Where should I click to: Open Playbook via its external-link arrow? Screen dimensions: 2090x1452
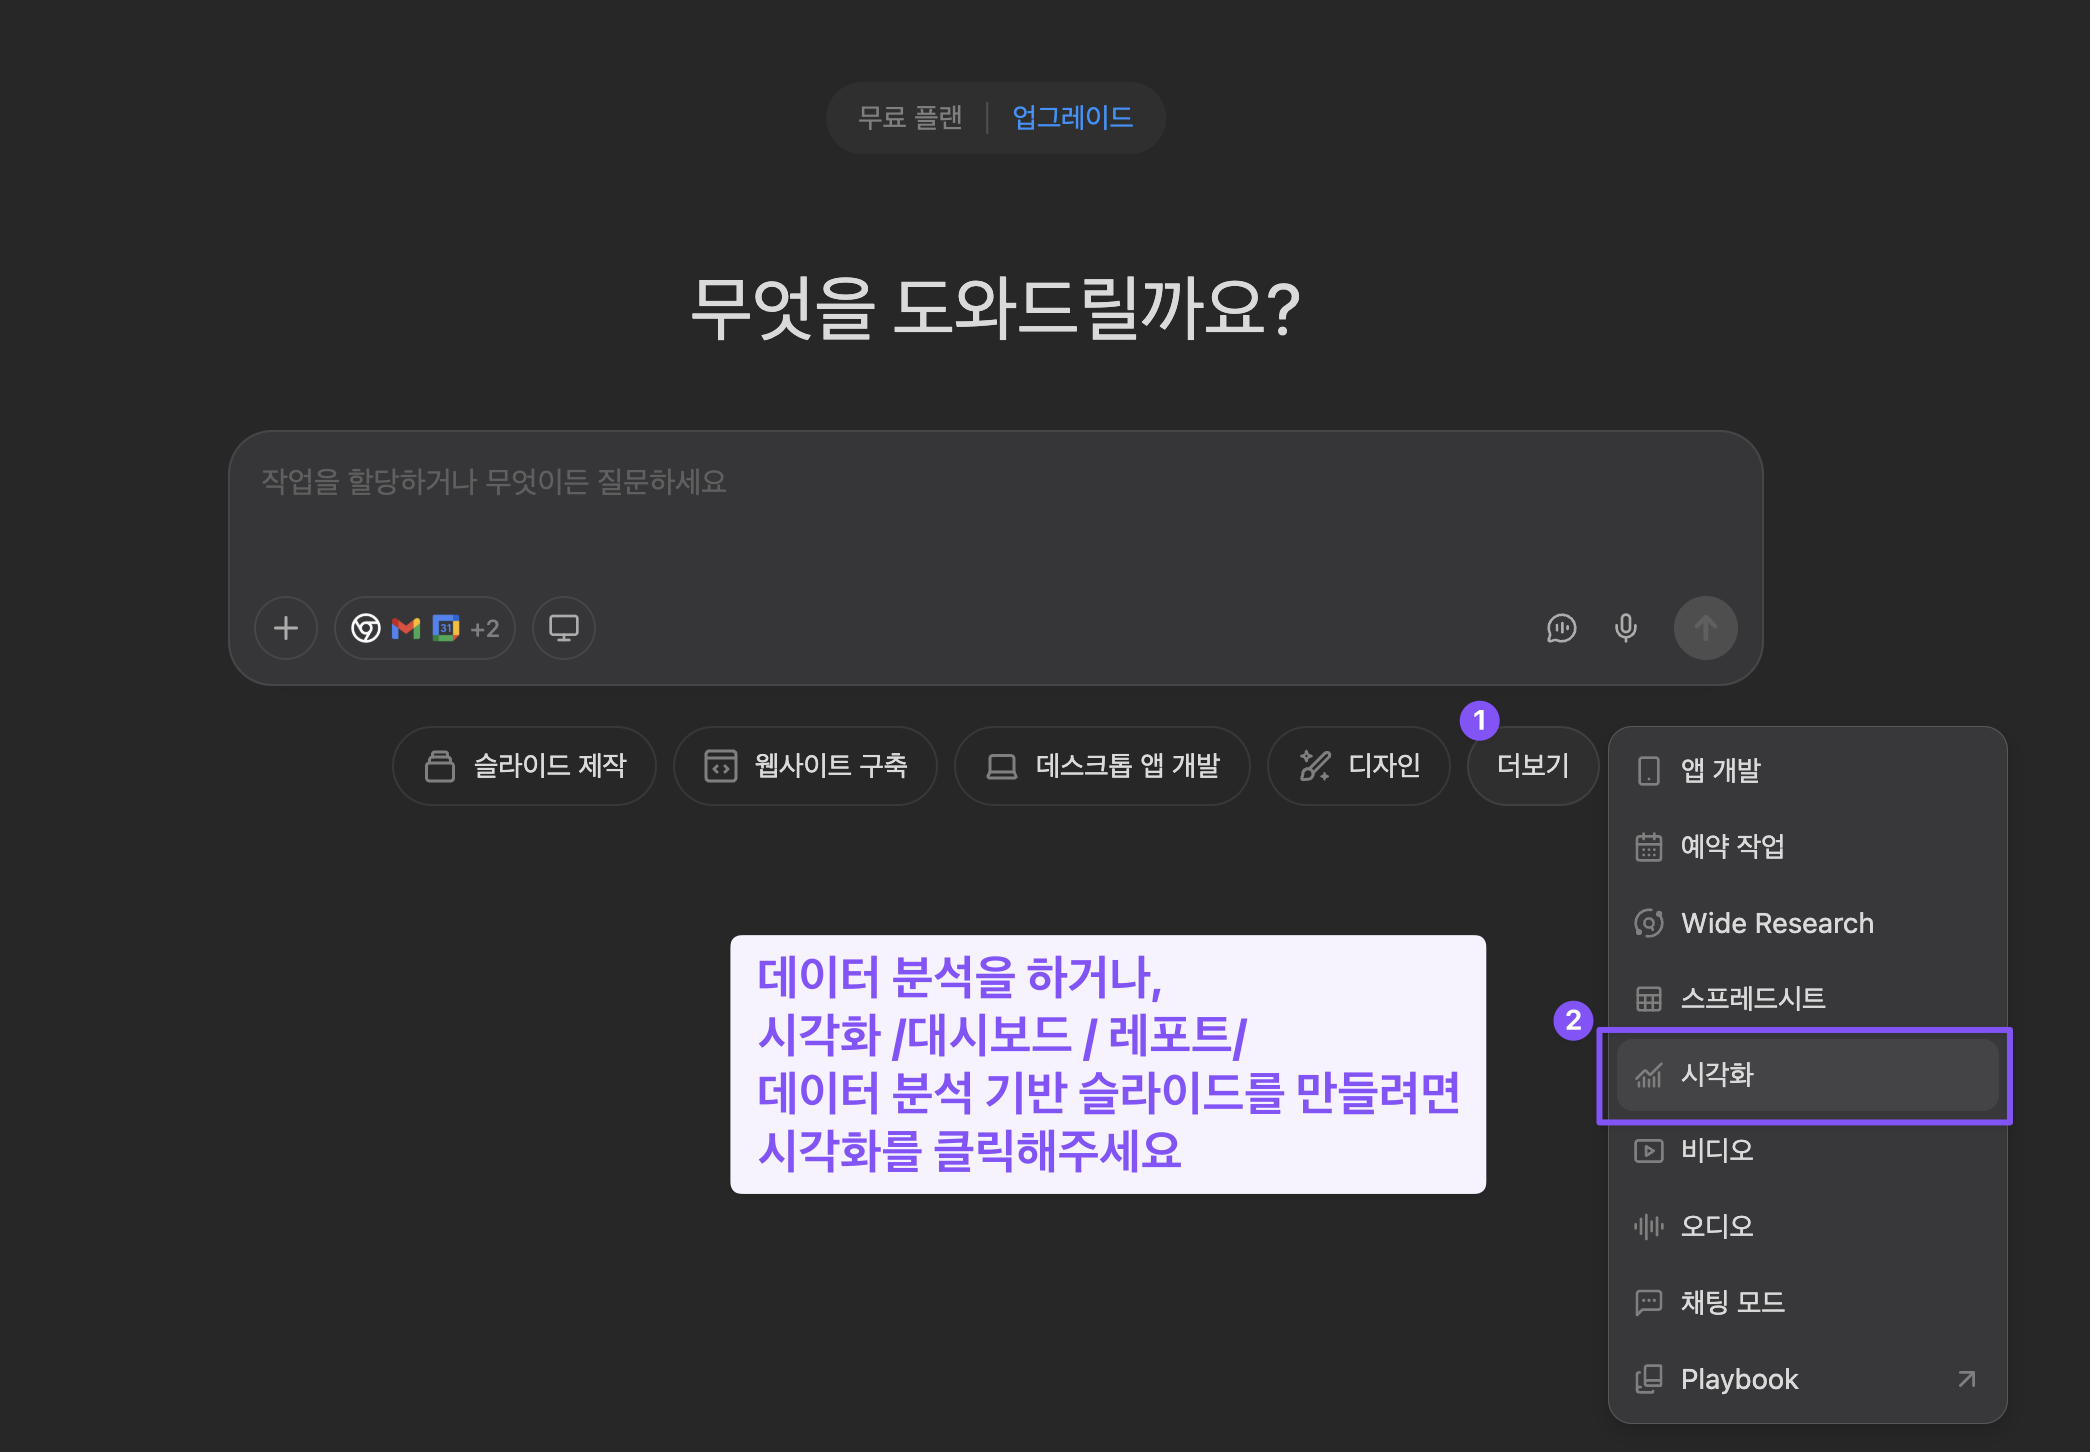[x=1964, y=1379]
